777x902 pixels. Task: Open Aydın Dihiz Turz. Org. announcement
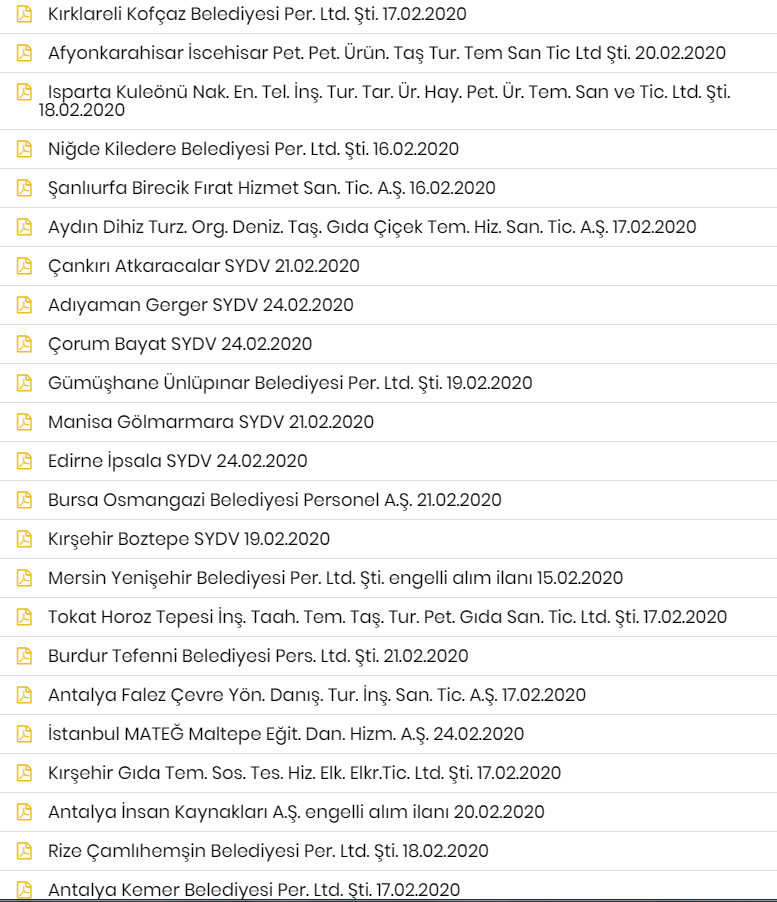click(372, 227)
